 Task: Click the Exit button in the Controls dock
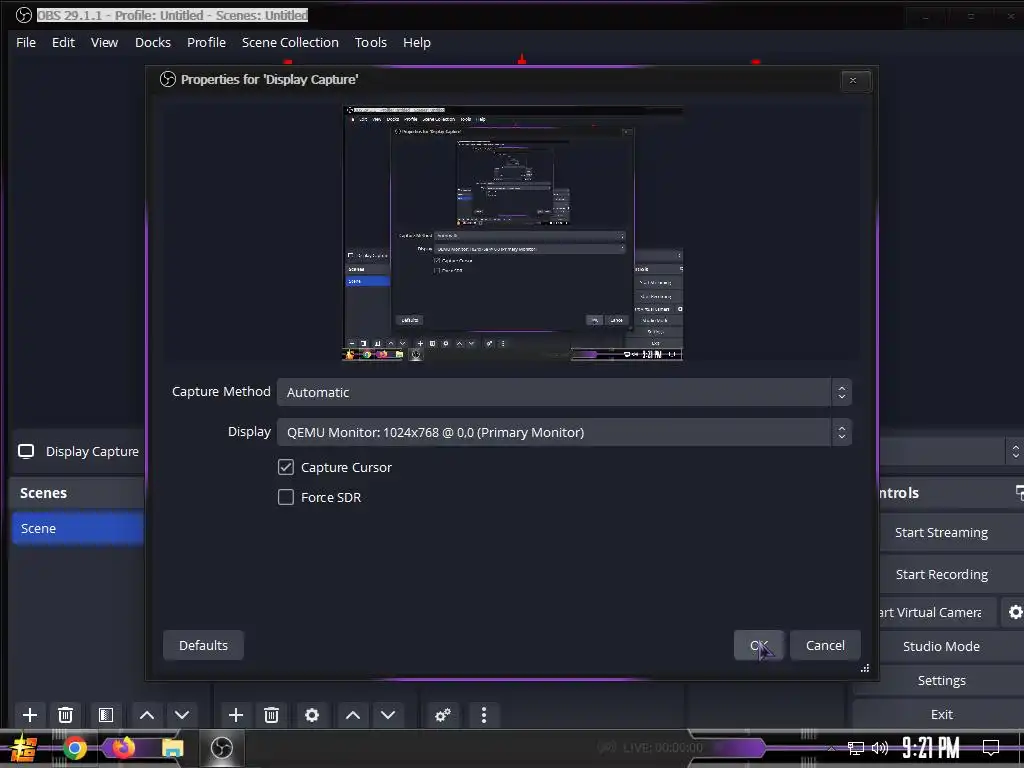pyautogui.click(x=941, y=714)
